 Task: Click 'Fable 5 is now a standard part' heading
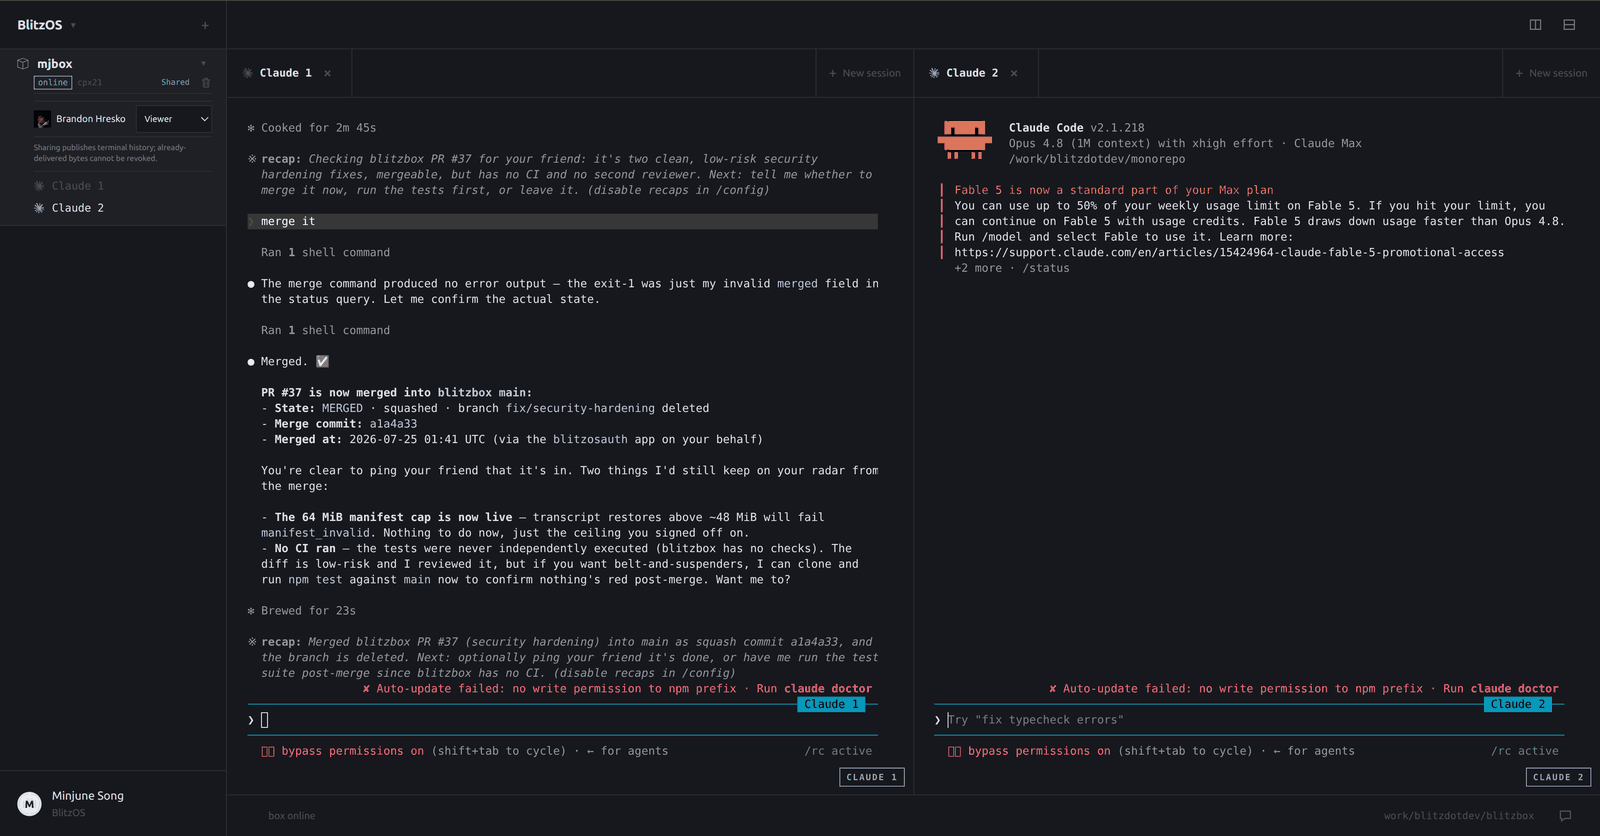[x=1114, y=190]
